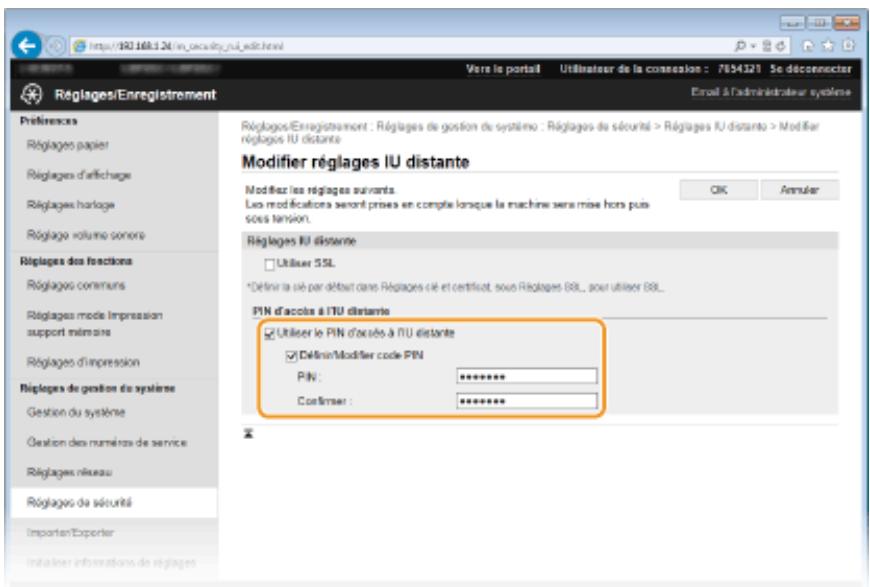Minimize the browser window
The image size is (870, 587).
[792, 23]
